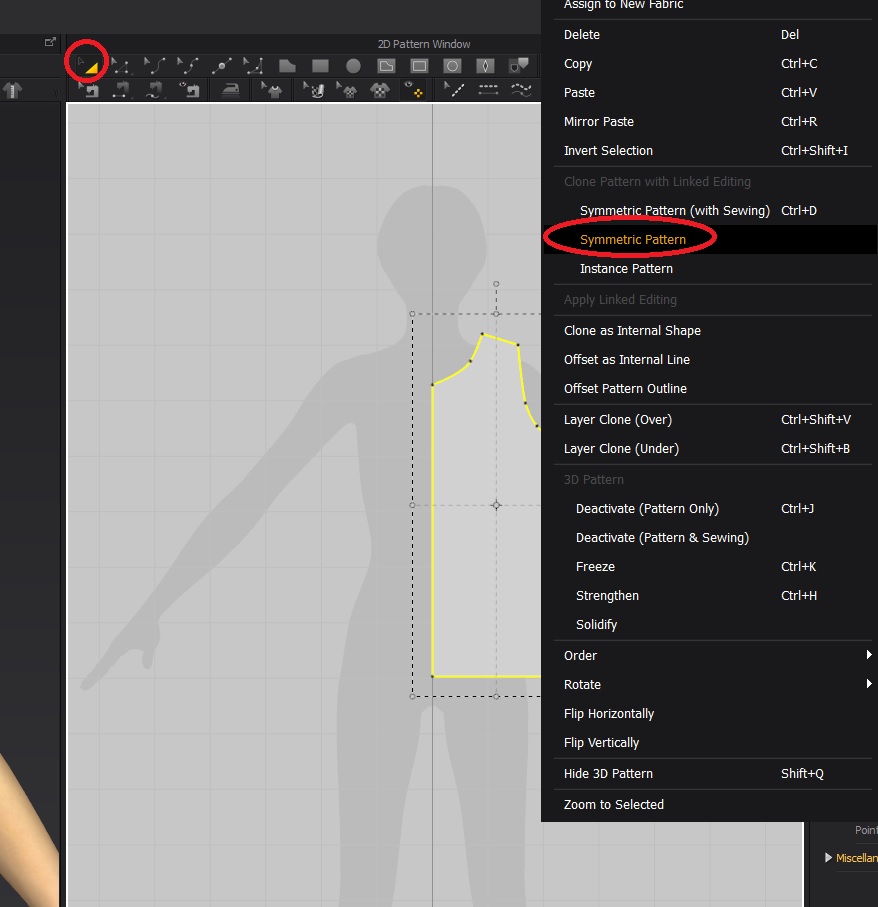Select the Polygon pattern tool

(x=287, y=66)
